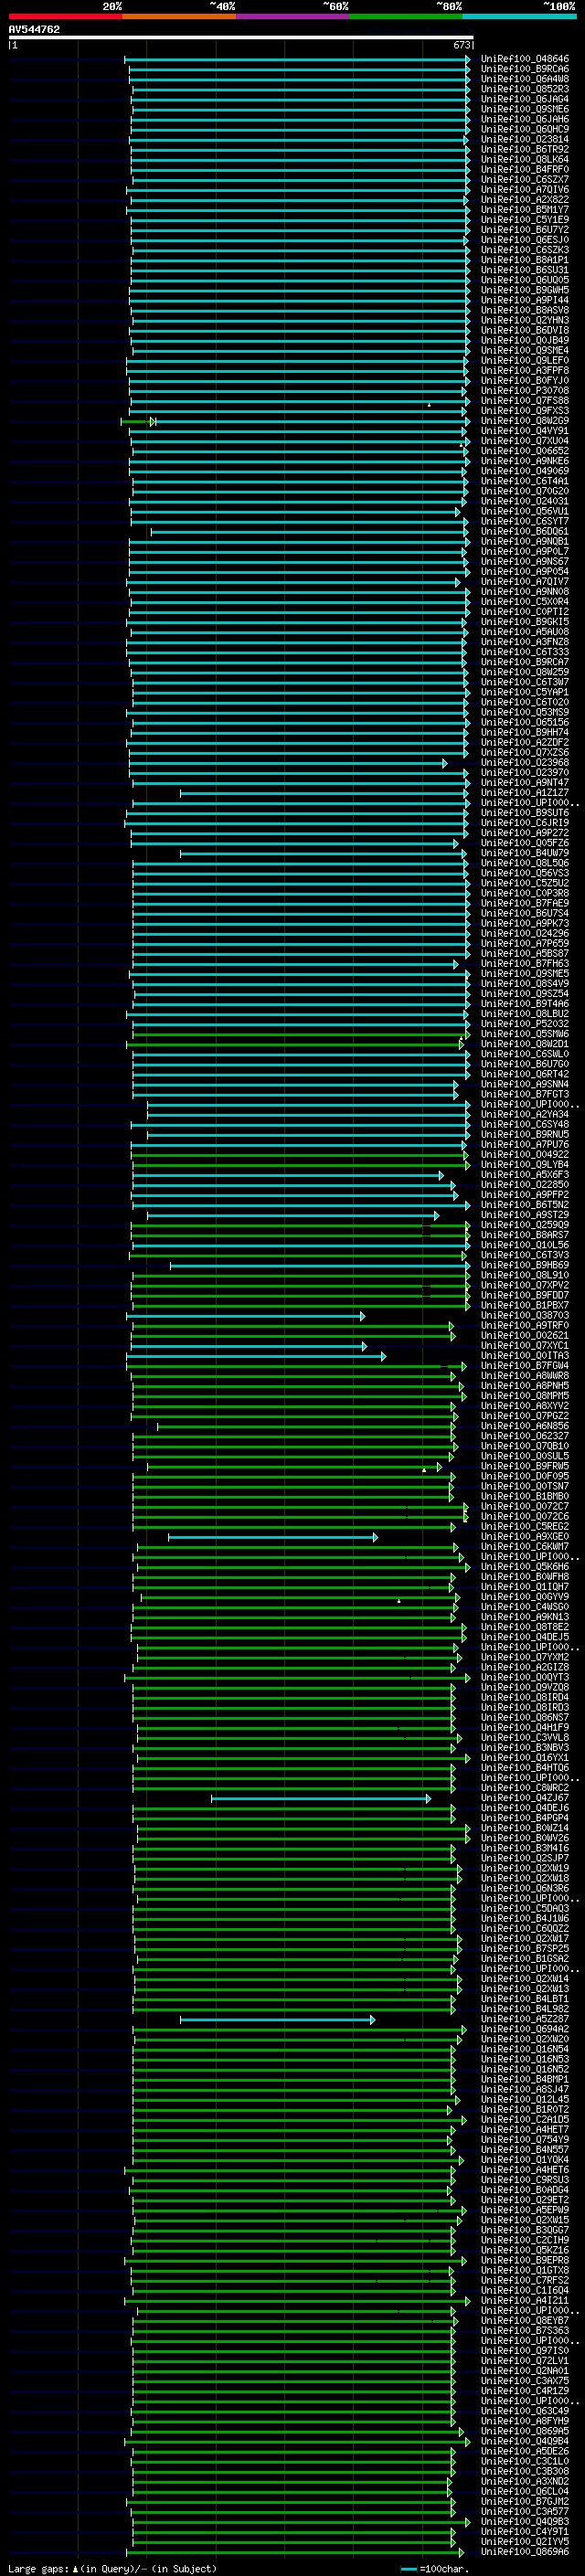Select hit UniRef100_Q259Q9
The height and width of the screenshot is (2576, 585).
point(525,1225)
